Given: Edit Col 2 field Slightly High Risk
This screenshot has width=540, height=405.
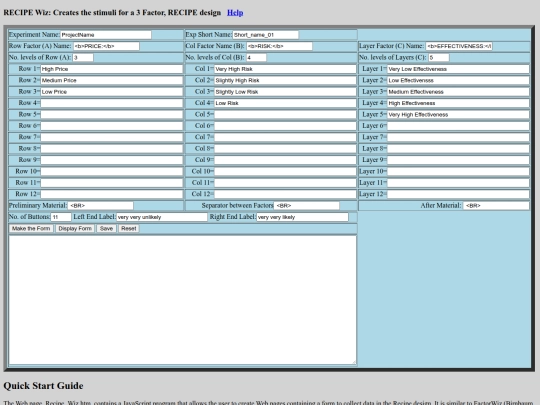Looking at the screenshot, I should pos(285,80).
